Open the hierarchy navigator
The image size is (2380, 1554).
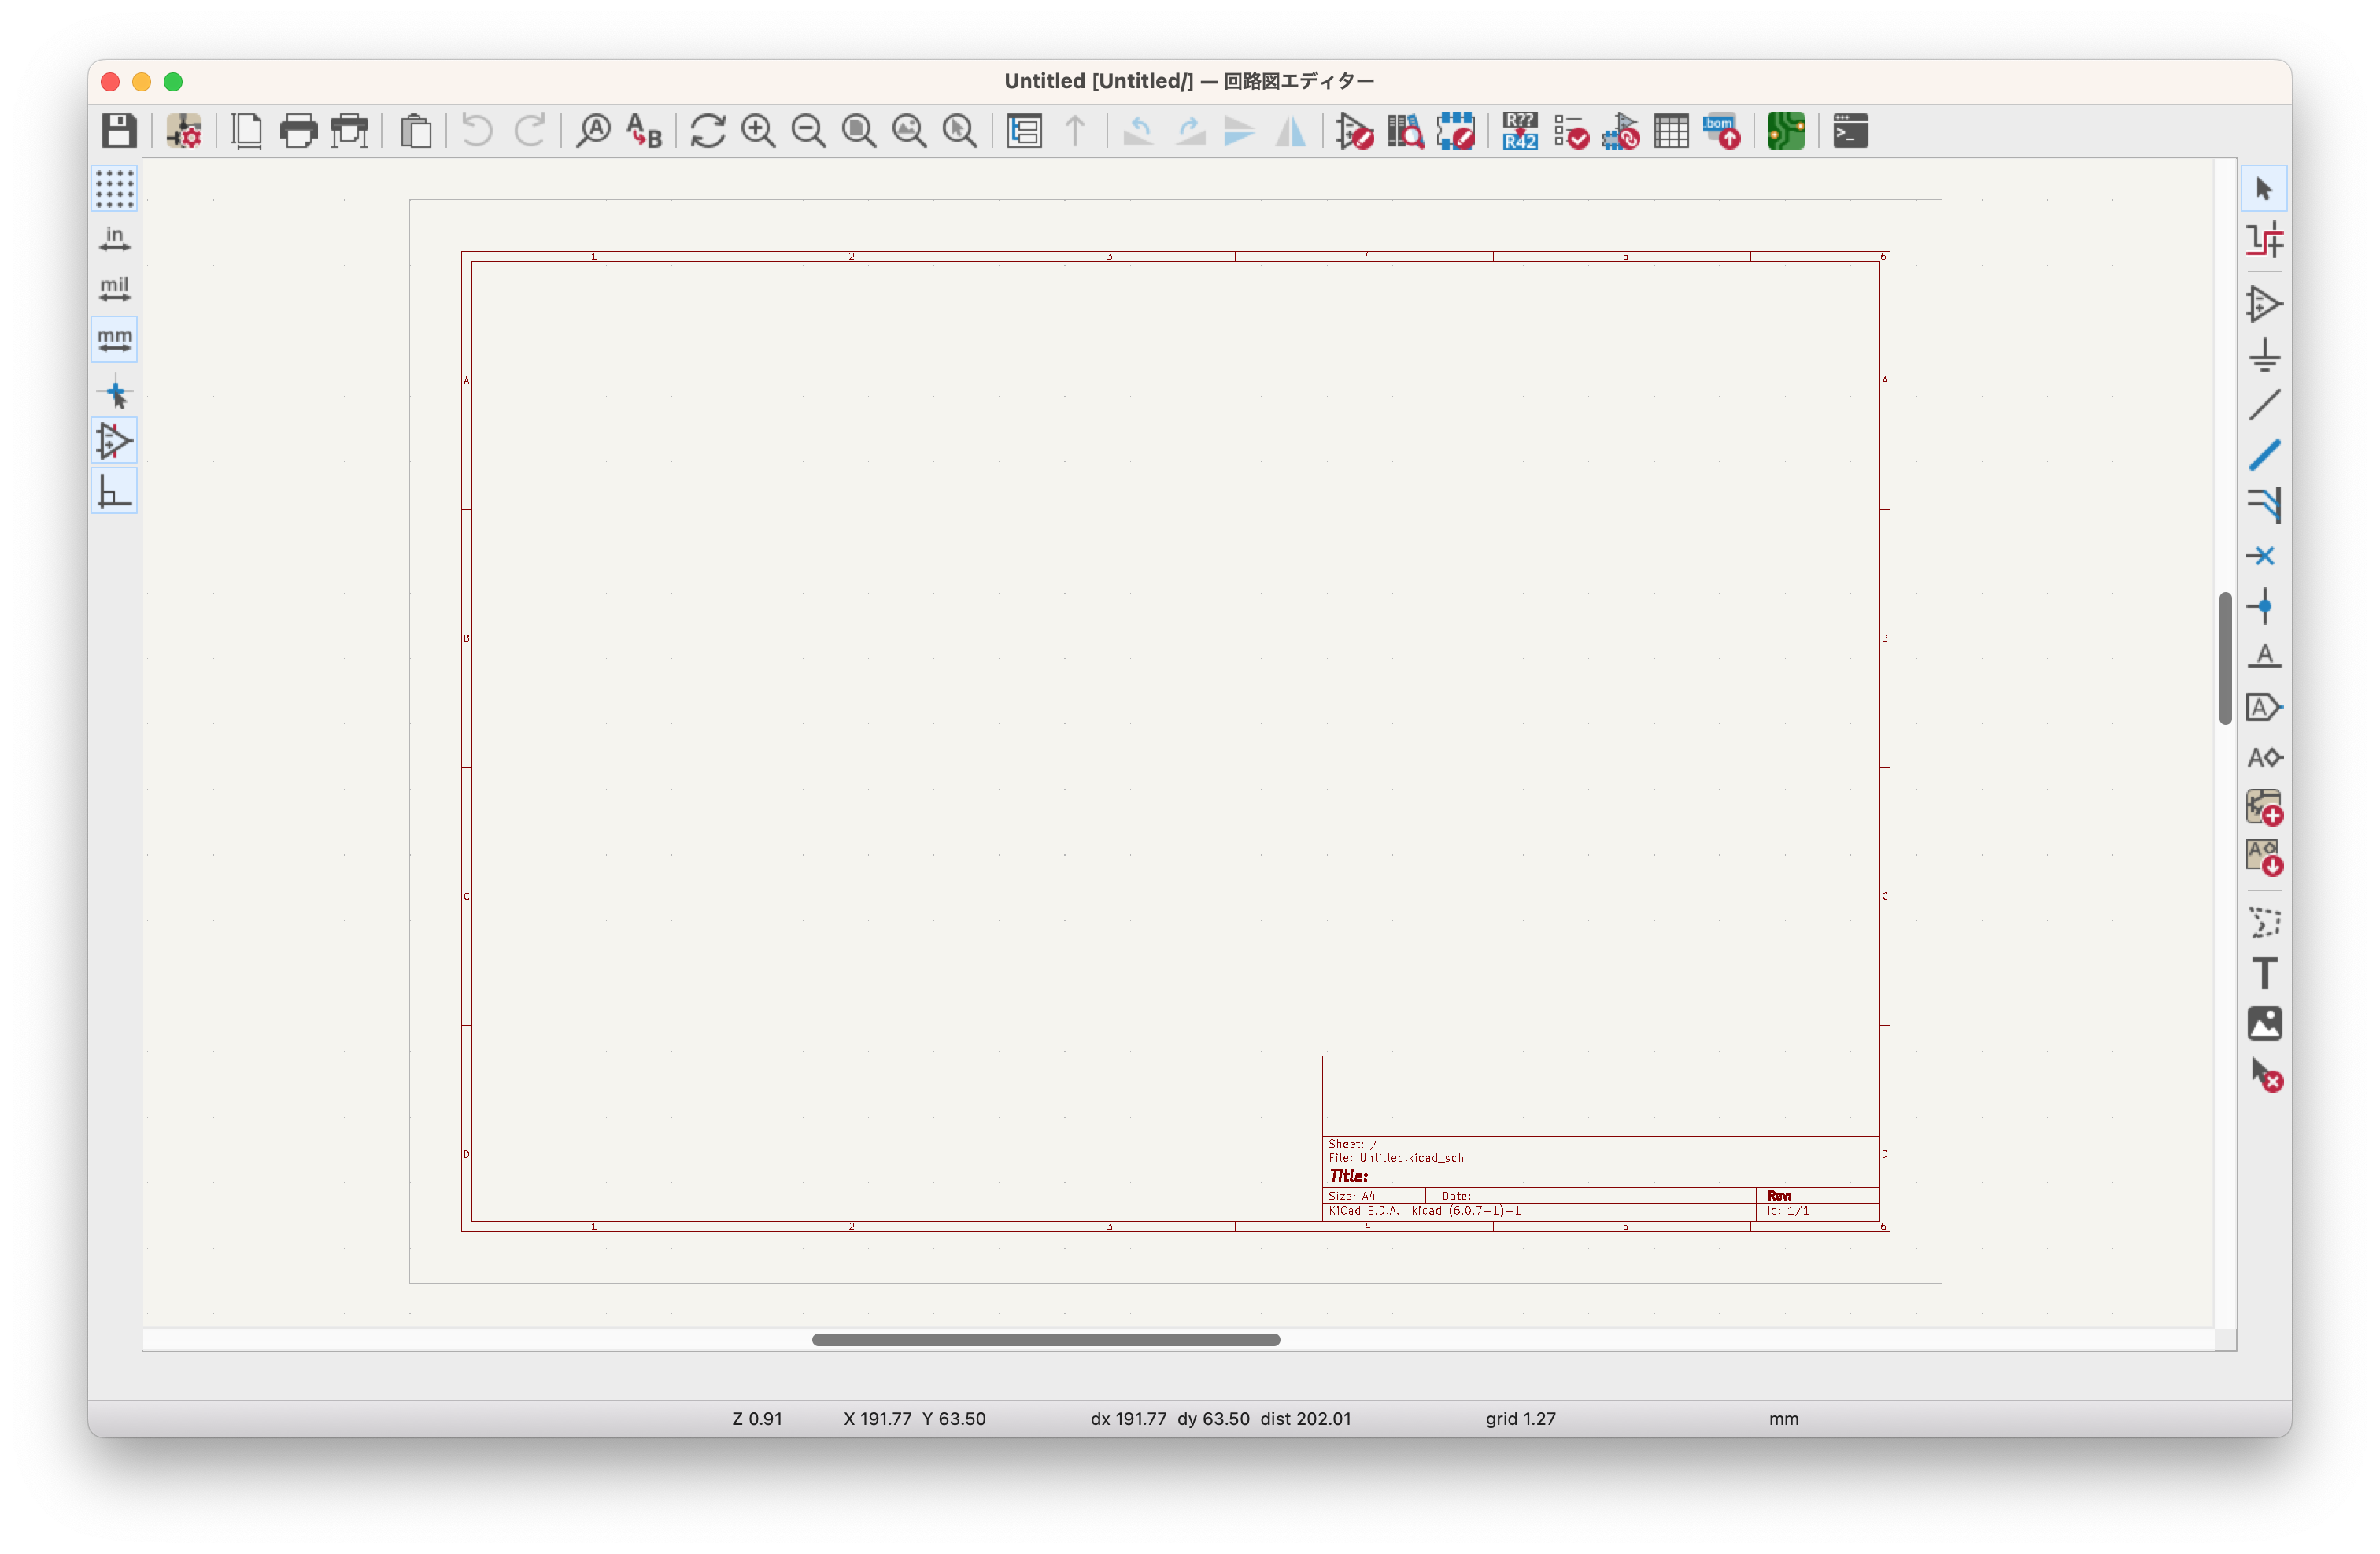click(1025, 131)
